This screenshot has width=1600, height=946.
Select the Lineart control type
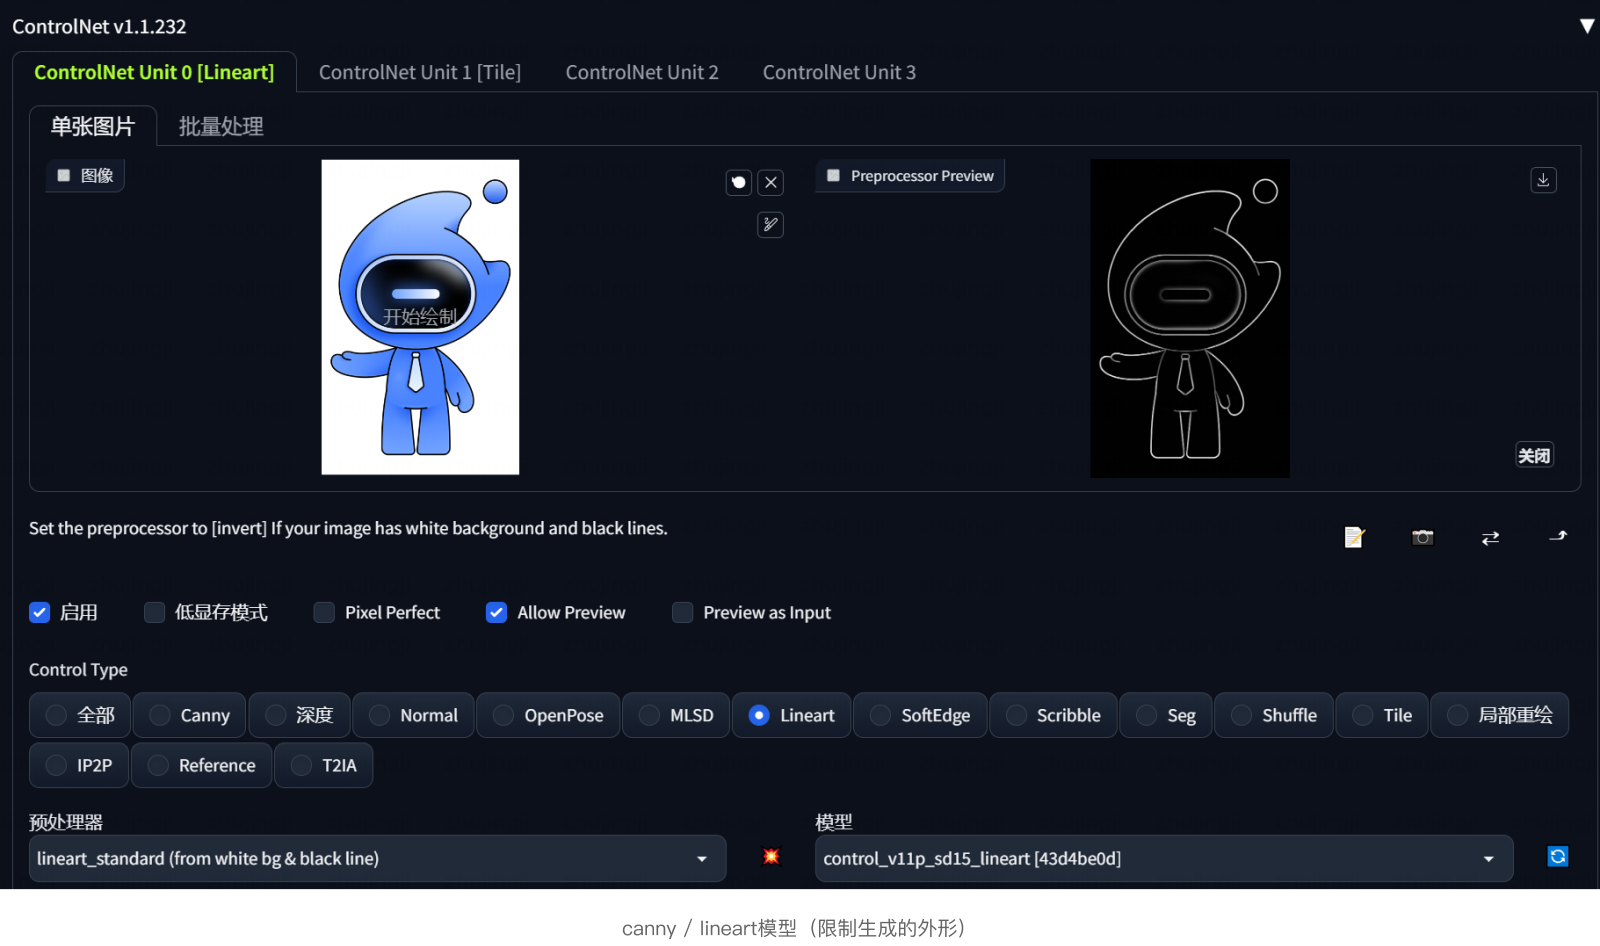tap(791, 715)
